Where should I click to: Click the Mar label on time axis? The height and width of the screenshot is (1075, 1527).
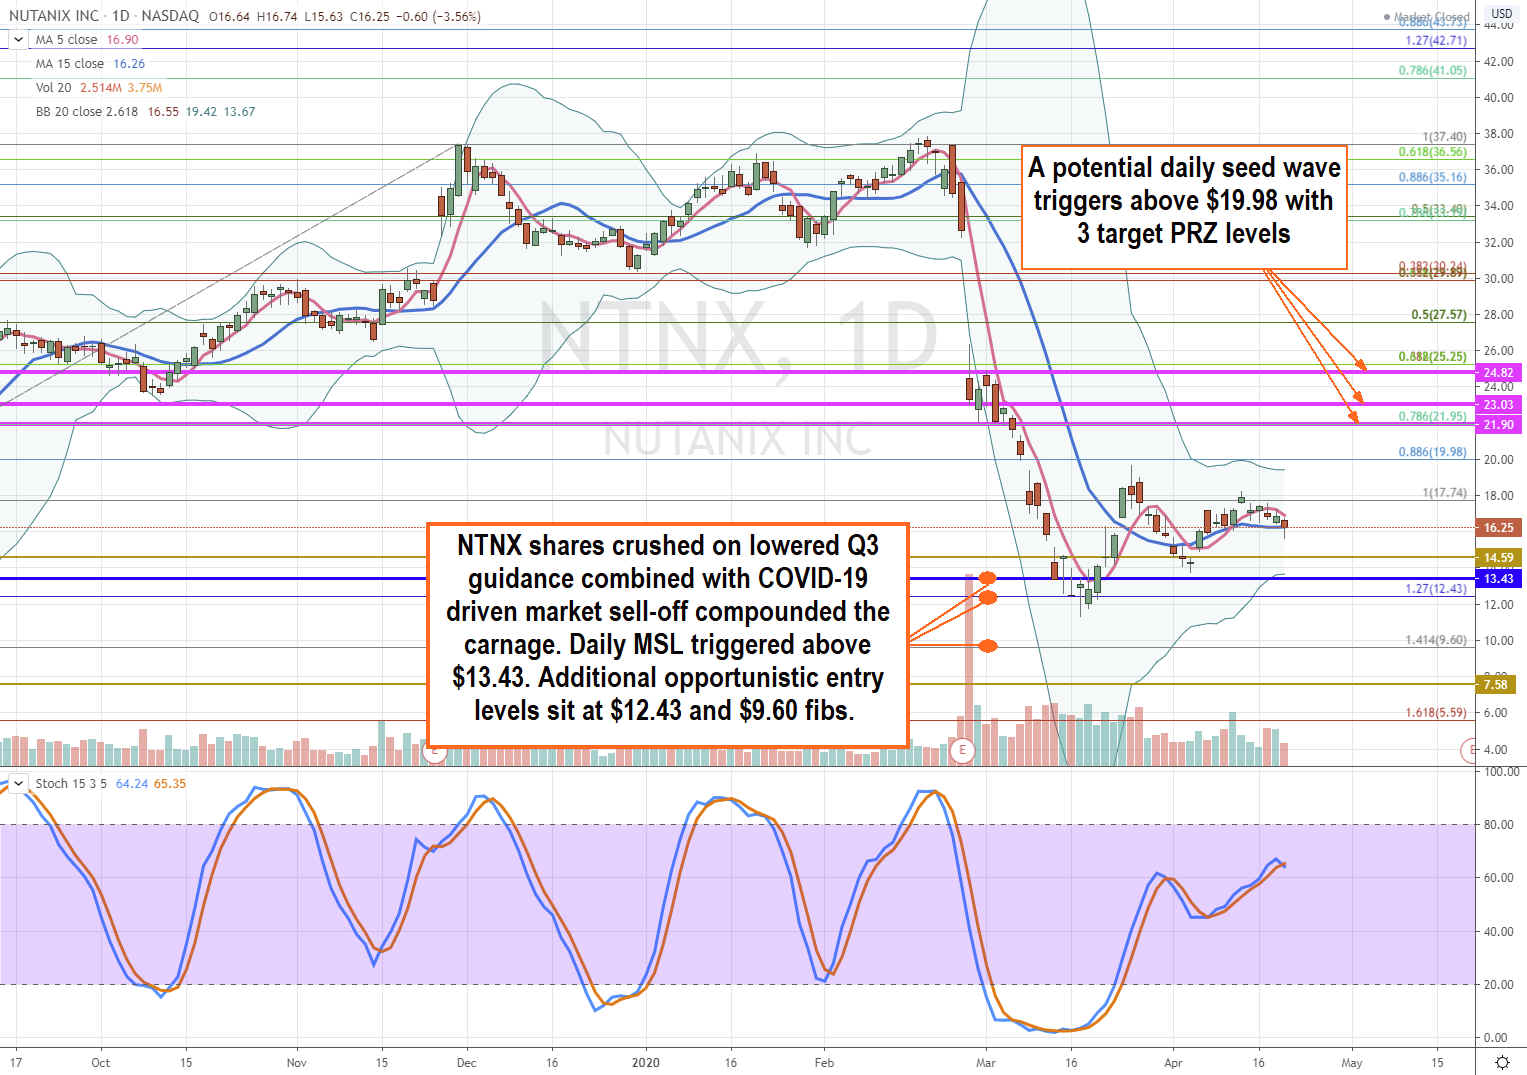986,1063
